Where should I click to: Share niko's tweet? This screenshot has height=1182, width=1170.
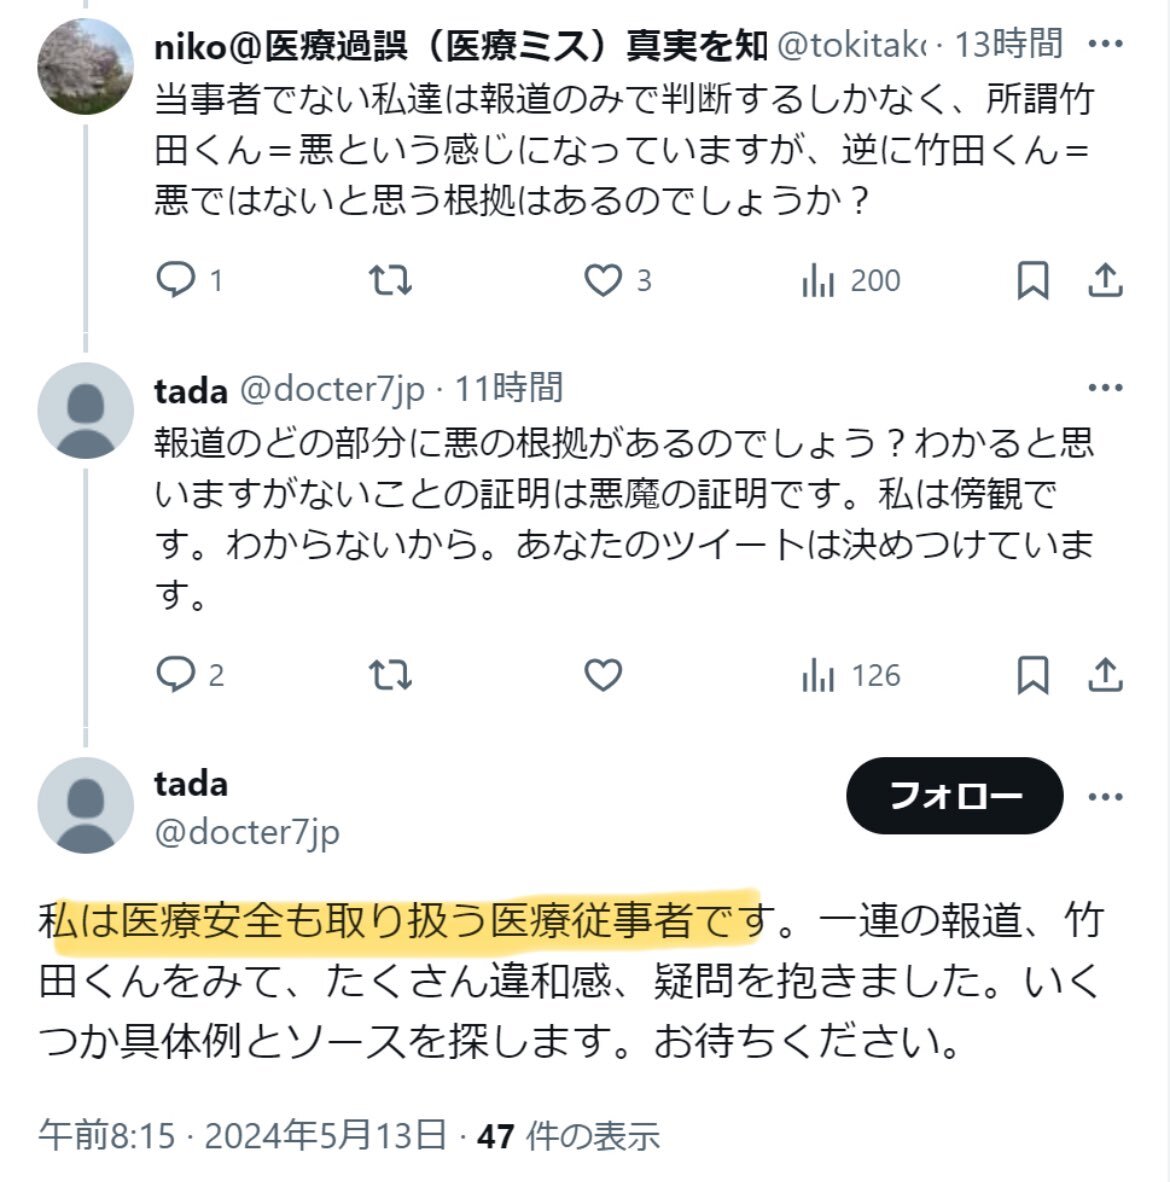(1105, 280)
